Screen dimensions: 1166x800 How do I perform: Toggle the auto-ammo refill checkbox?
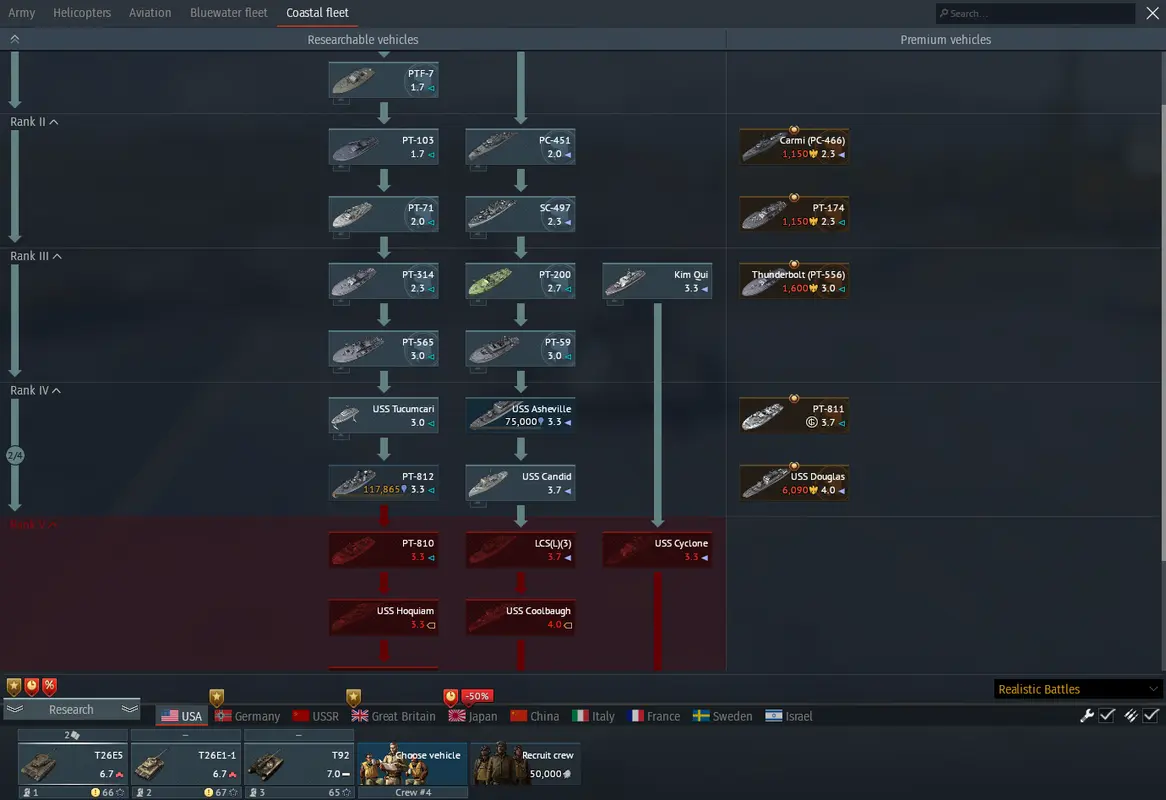coord(1151,715)
